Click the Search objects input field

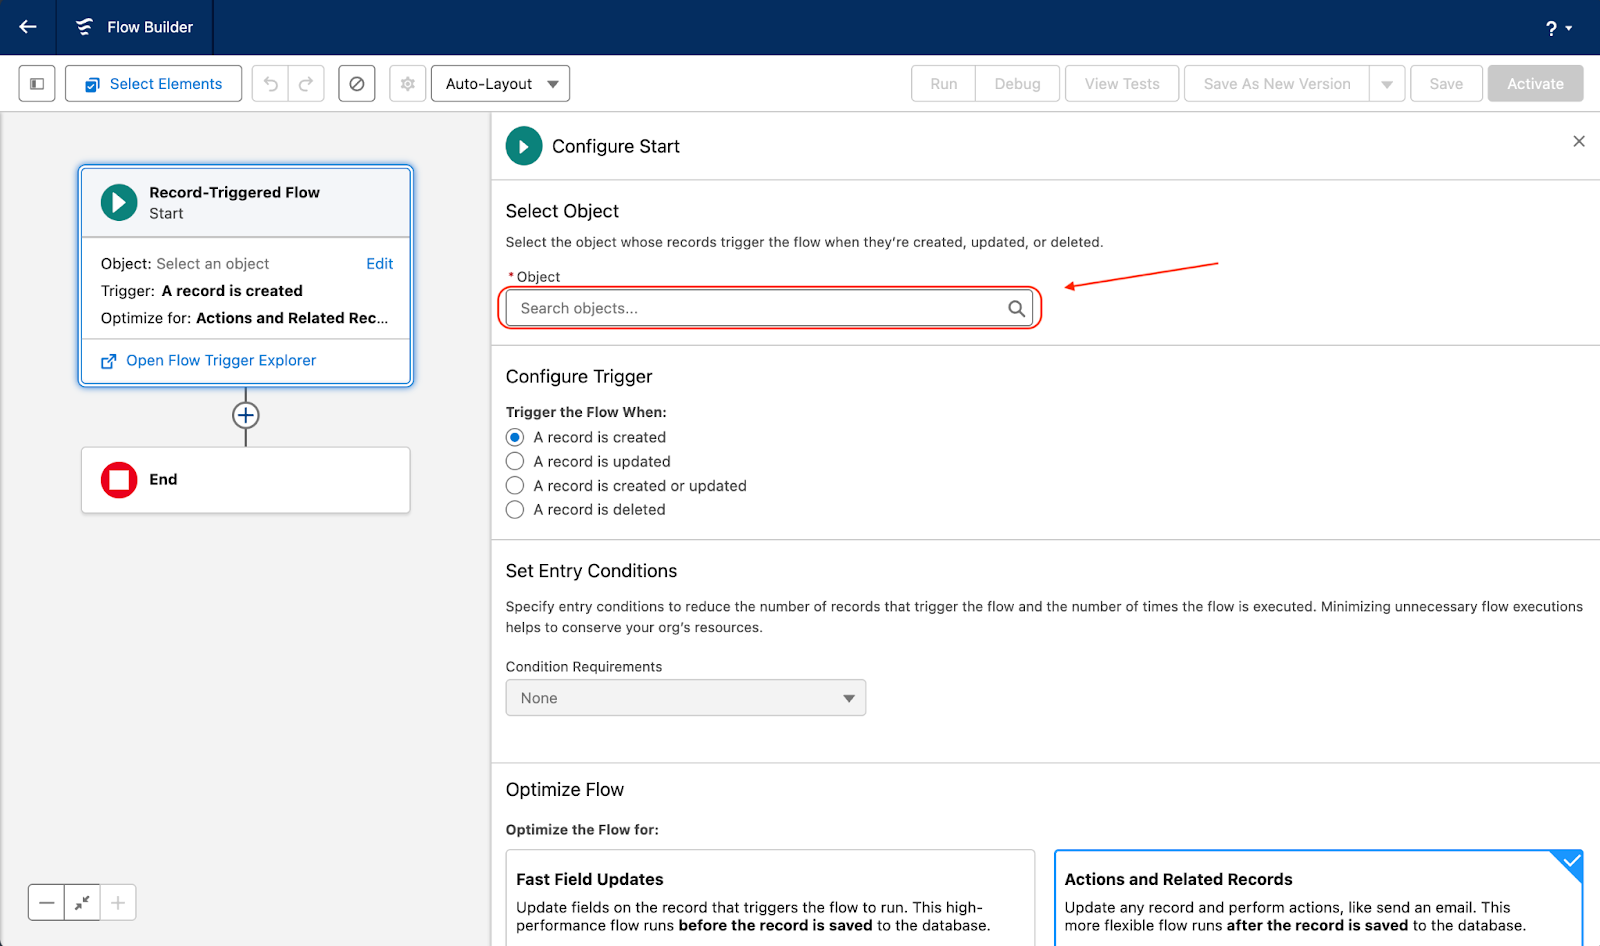tap(760, 308)
